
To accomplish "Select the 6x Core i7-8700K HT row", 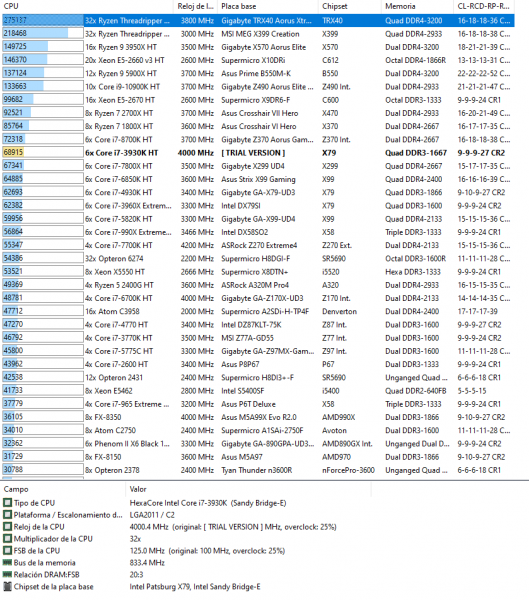I will (x=258, y=139).
